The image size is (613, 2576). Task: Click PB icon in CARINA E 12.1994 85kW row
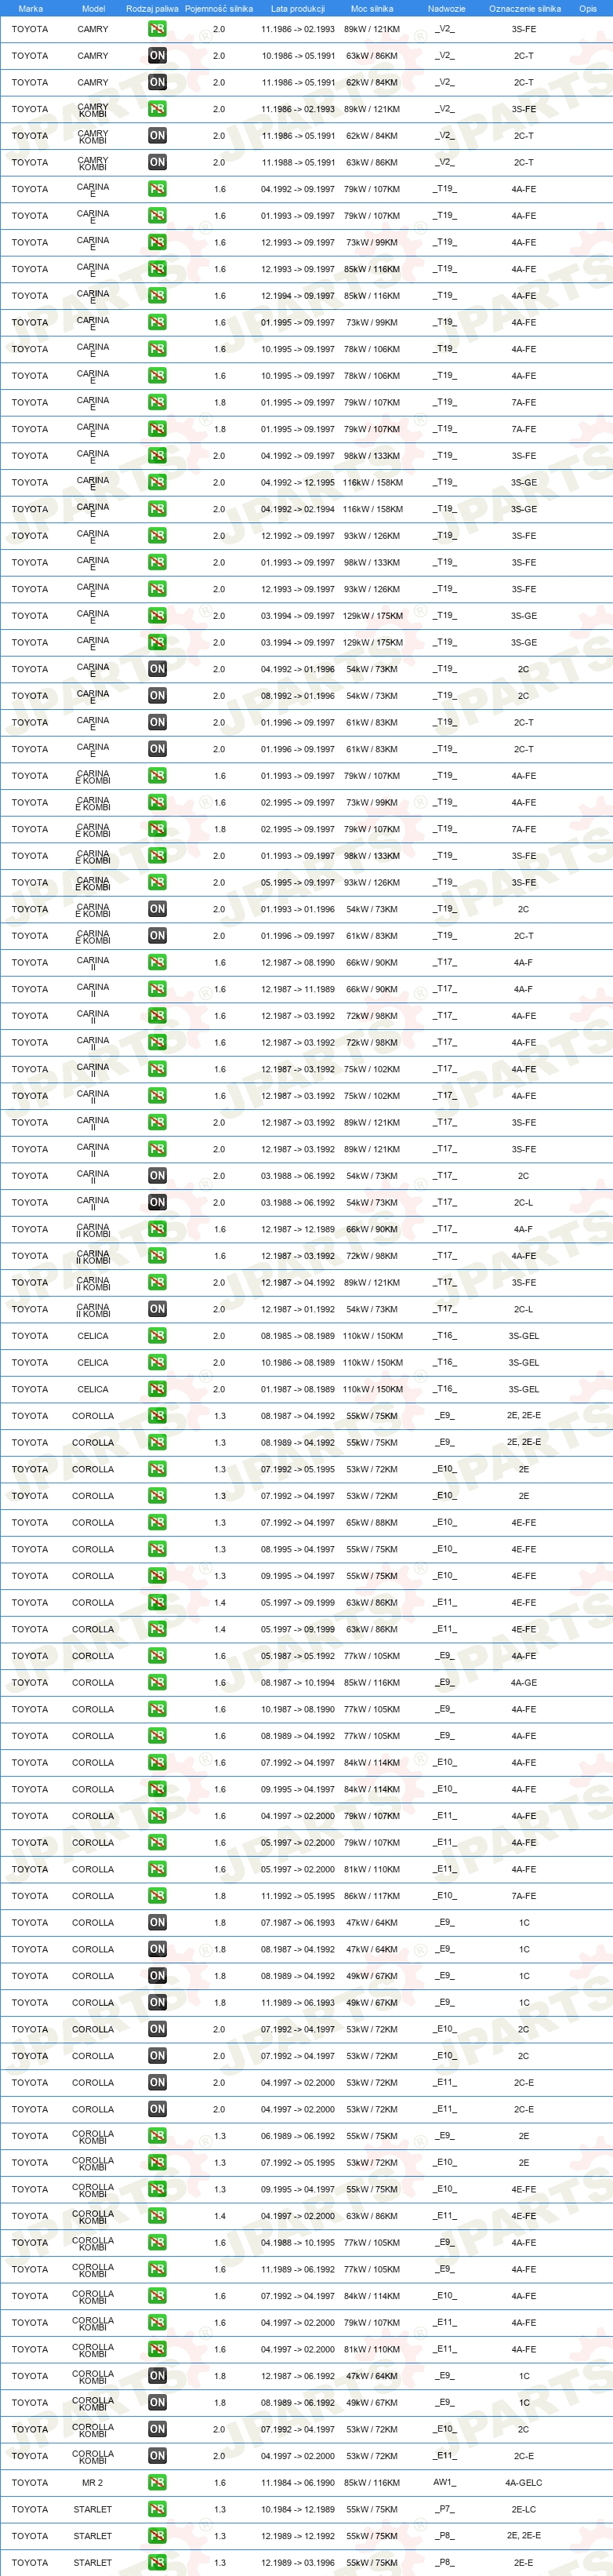157,296
